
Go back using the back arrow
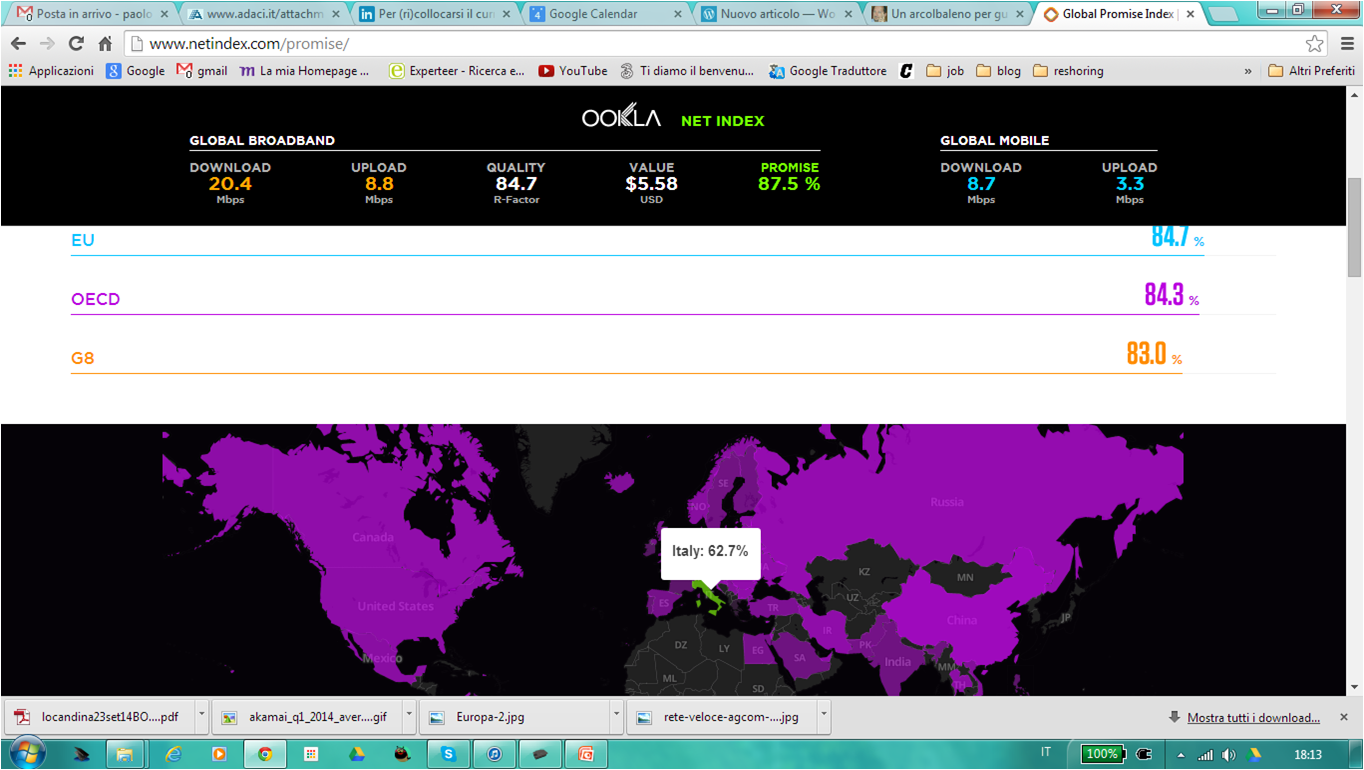[18, 44]
